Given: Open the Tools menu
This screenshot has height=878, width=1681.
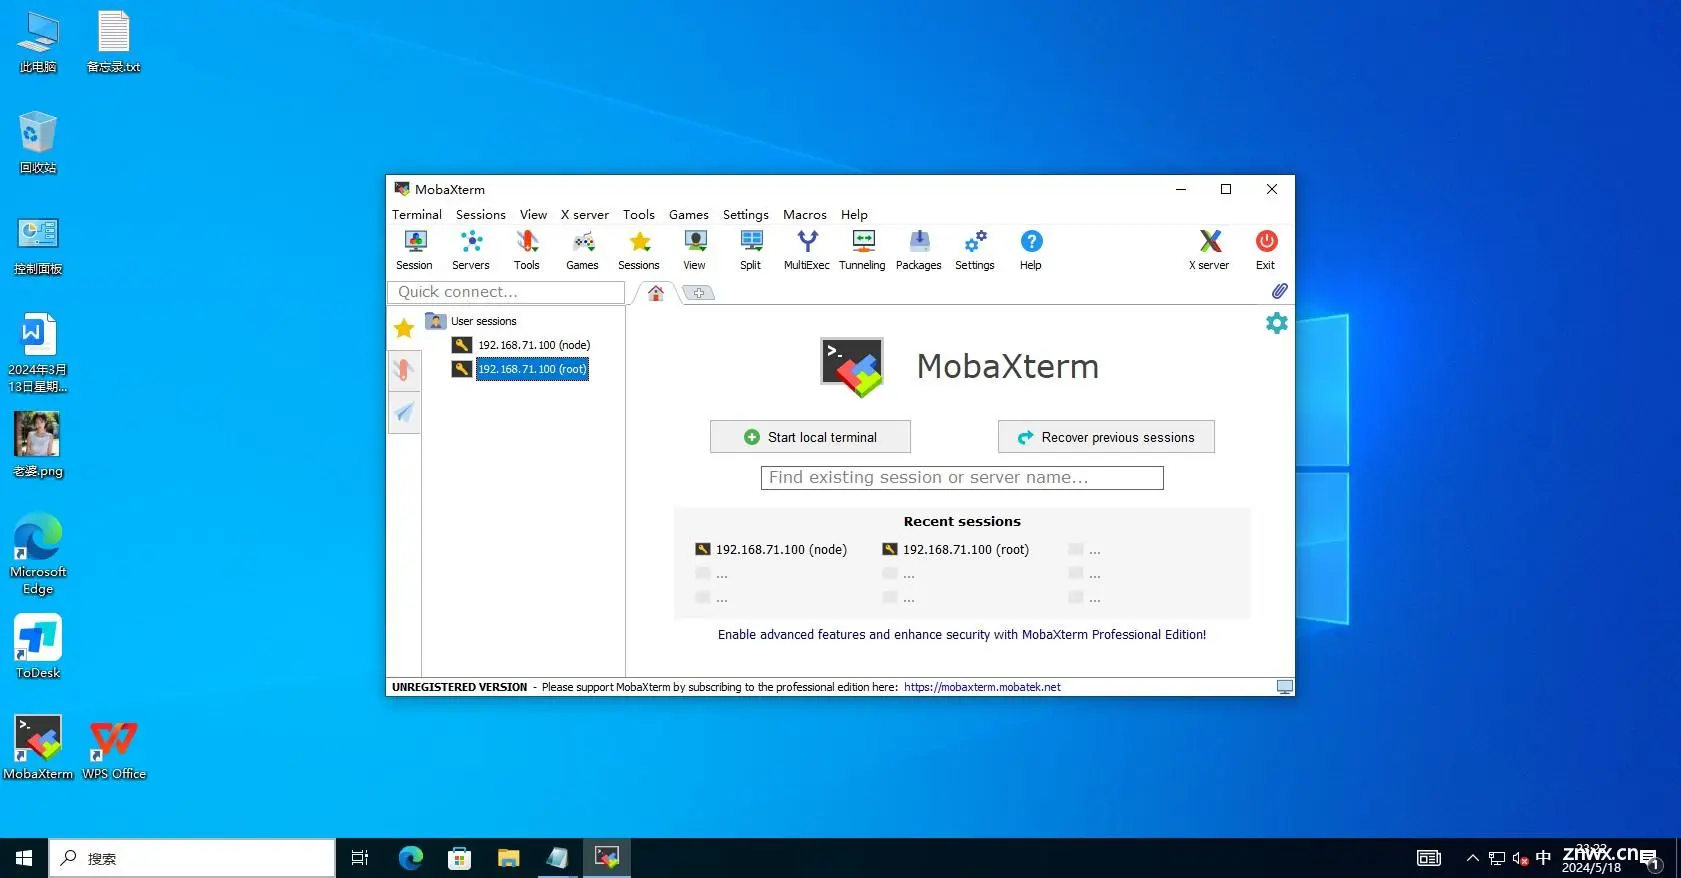Looking at the screenshot, I should click(639, 214).
